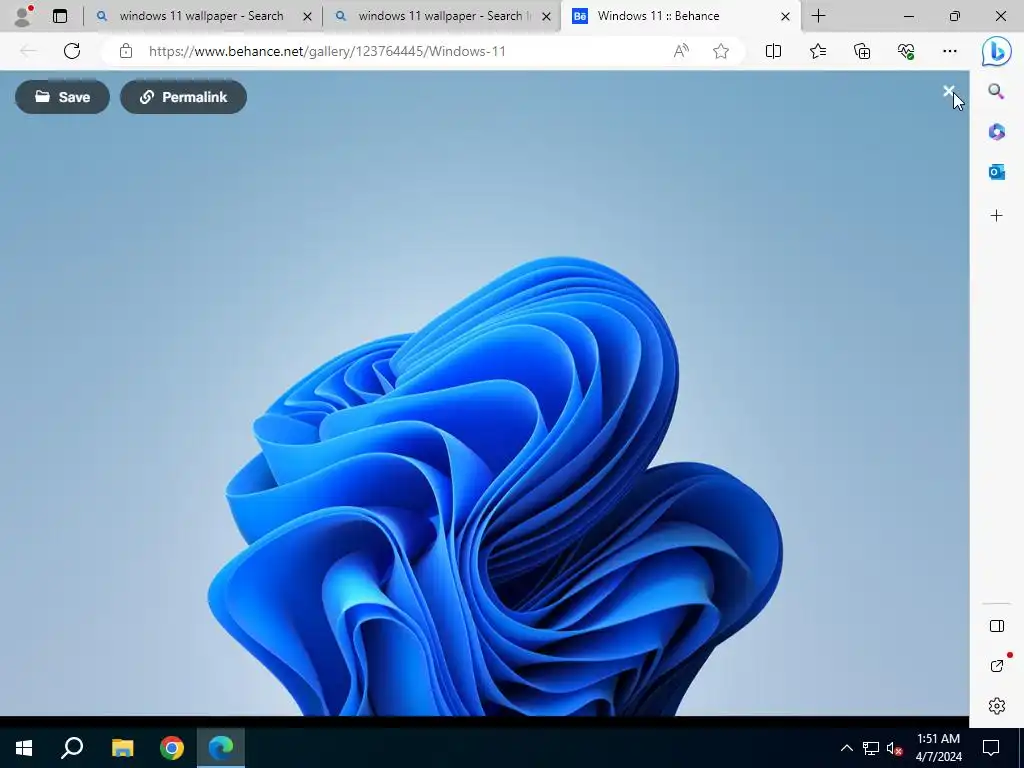Open link in external window sidebar icon
The image size is (1024, 768).
(x=997, y=665)
